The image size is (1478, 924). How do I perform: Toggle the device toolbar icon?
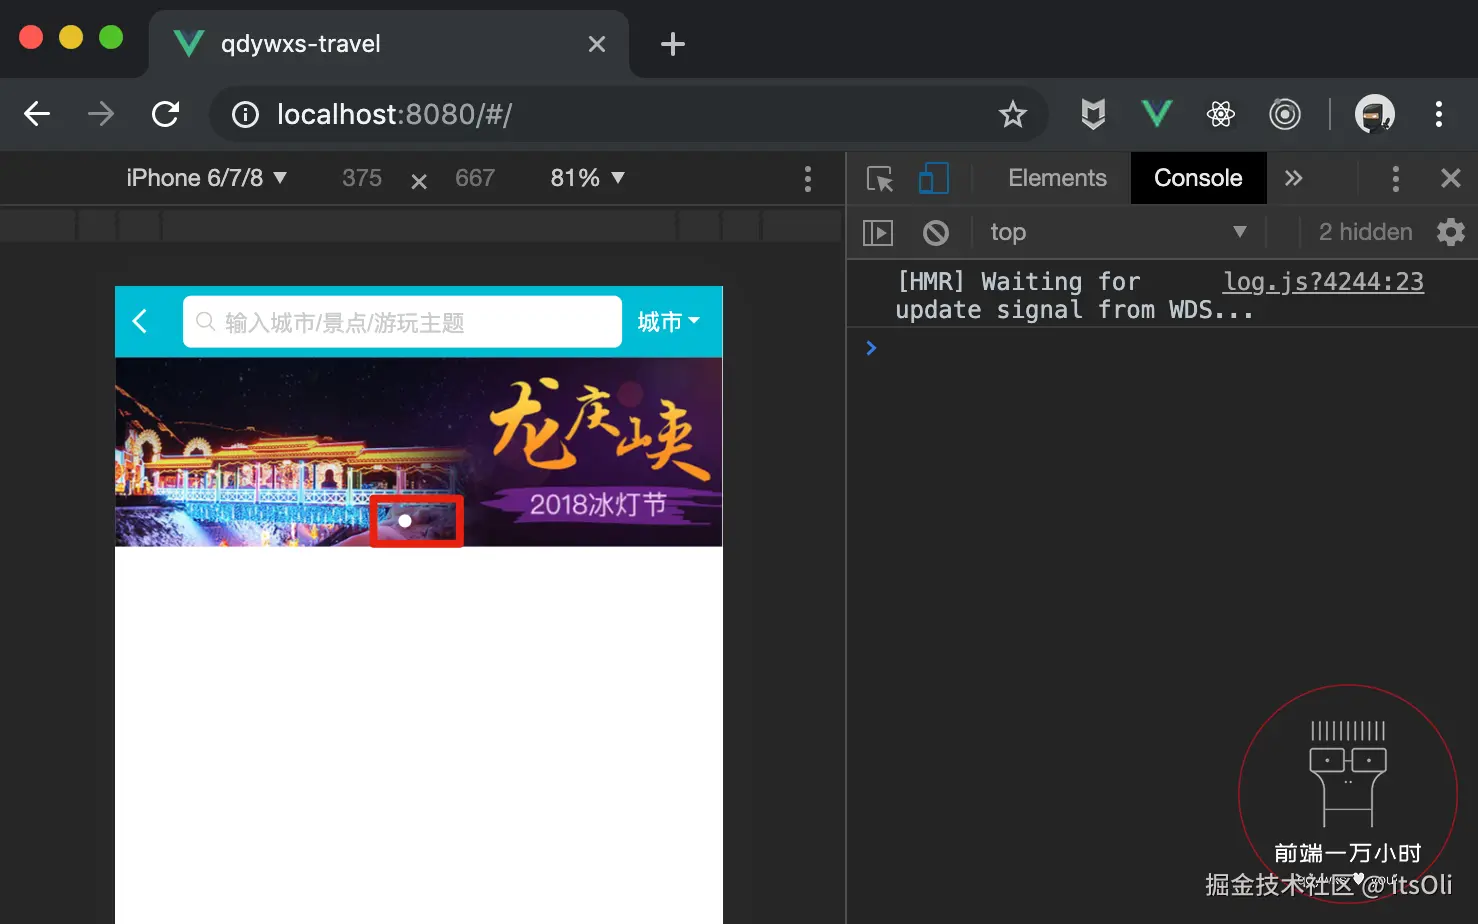coord(933,178)
